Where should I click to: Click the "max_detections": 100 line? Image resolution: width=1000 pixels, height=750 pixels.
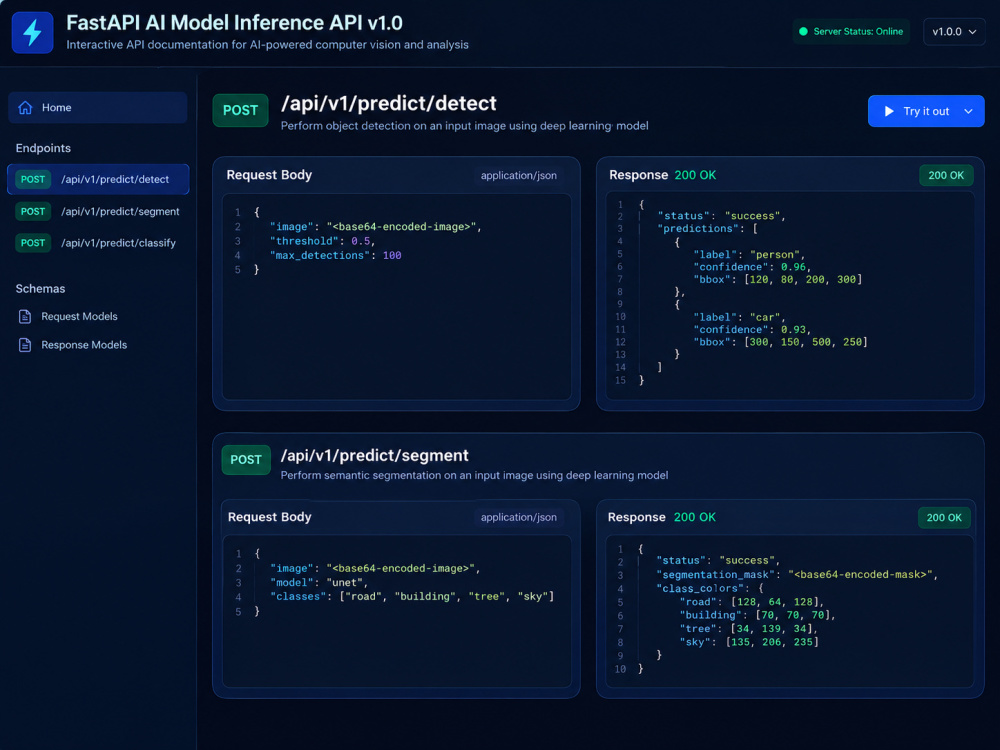pos(335,255)
